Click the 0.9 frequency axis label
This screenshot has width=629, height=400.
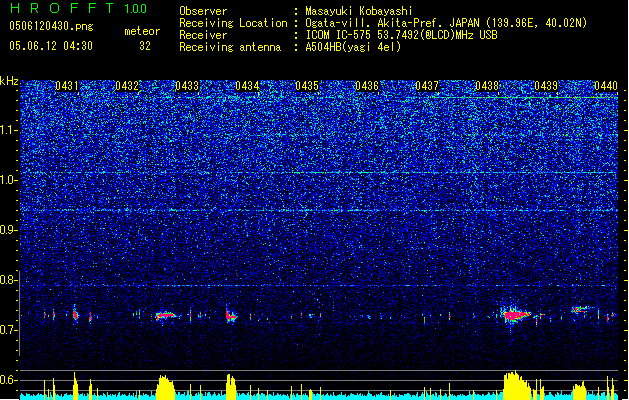point(9,230)
